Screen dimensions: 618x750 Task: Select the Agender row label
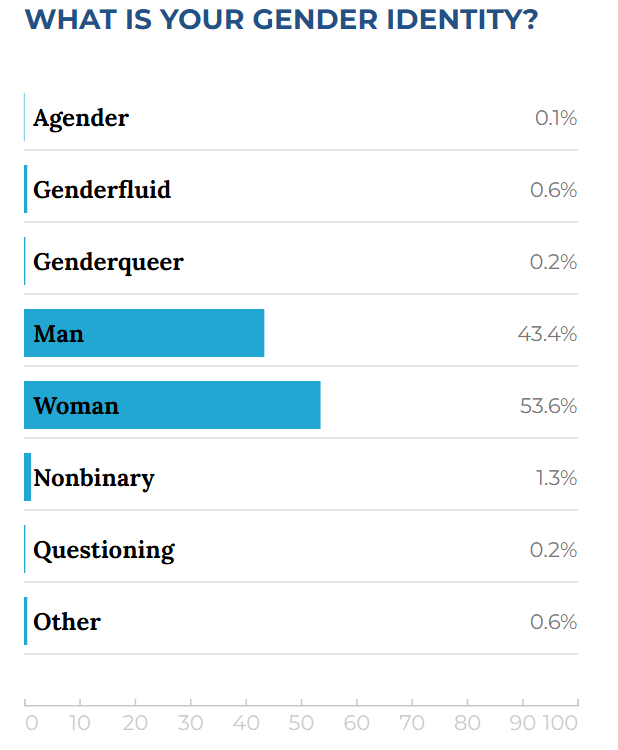point(81,118)
